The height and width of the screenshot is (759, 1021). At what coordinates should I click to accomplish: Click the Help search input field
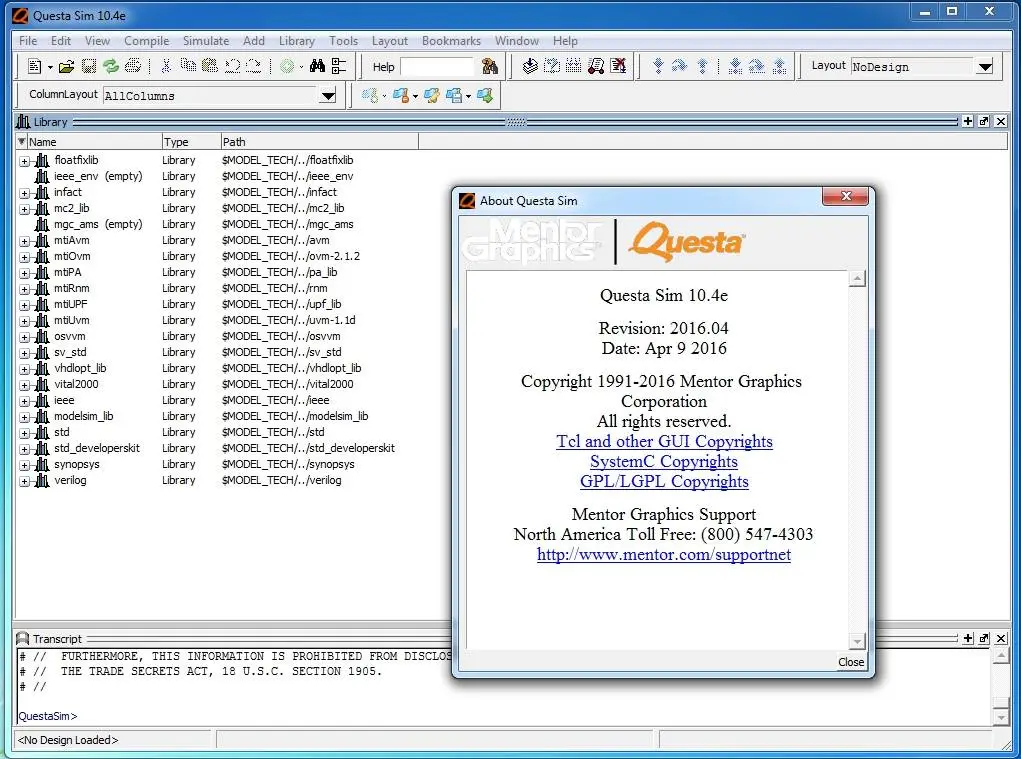[437, 66]
